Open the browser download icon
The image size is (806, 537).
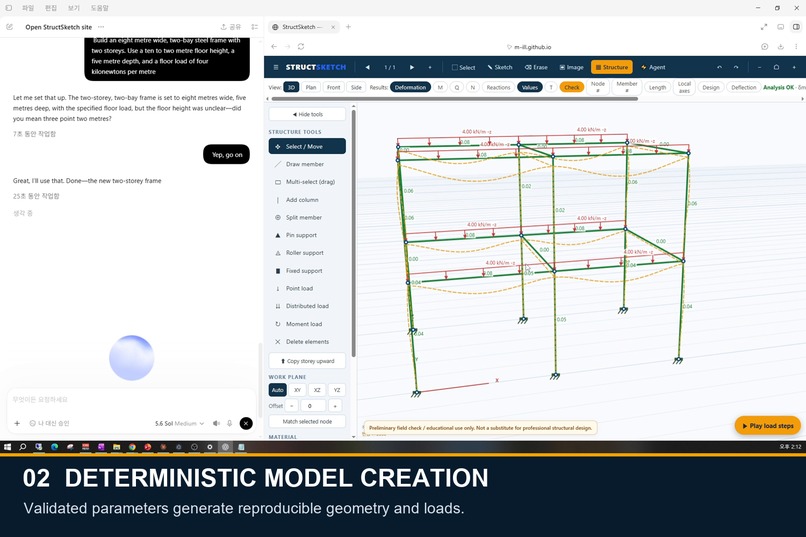(780, 47)
